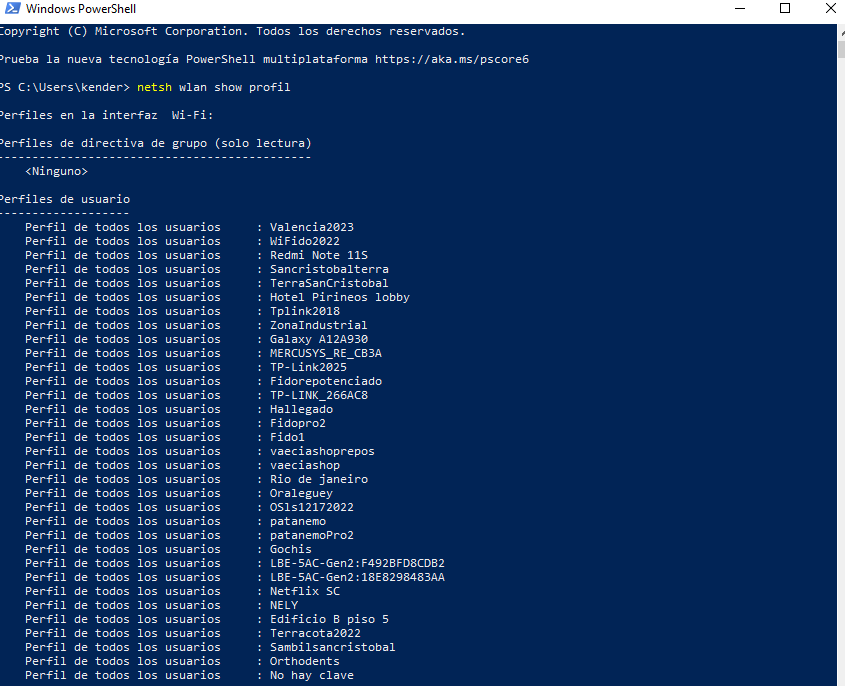Viewport: 845px width, 686px height.
Task: Click the profile 'TP-LINK_266AC8'
Action: click(318, 396)
